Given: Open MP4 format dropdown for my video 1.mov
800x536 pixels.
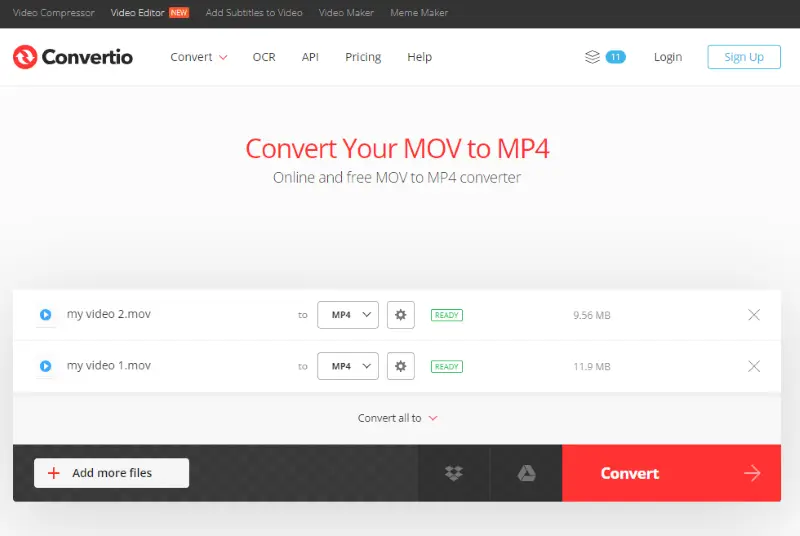Looking at the screenshot, I should pyautogui.click(x=348, y=366).
